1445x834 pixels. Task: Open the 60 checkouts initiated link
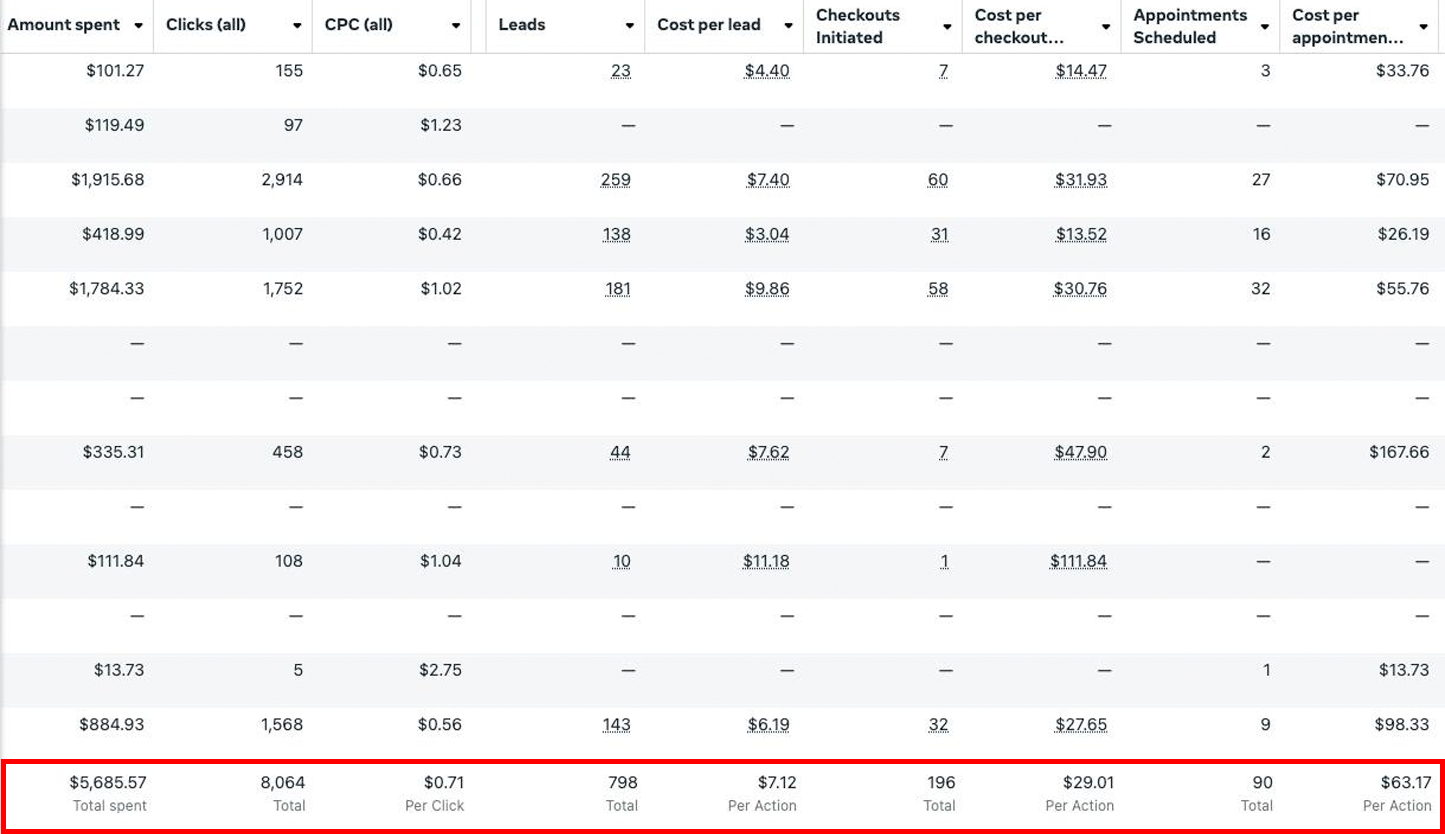pyautogui.click(x=937, y=180)
